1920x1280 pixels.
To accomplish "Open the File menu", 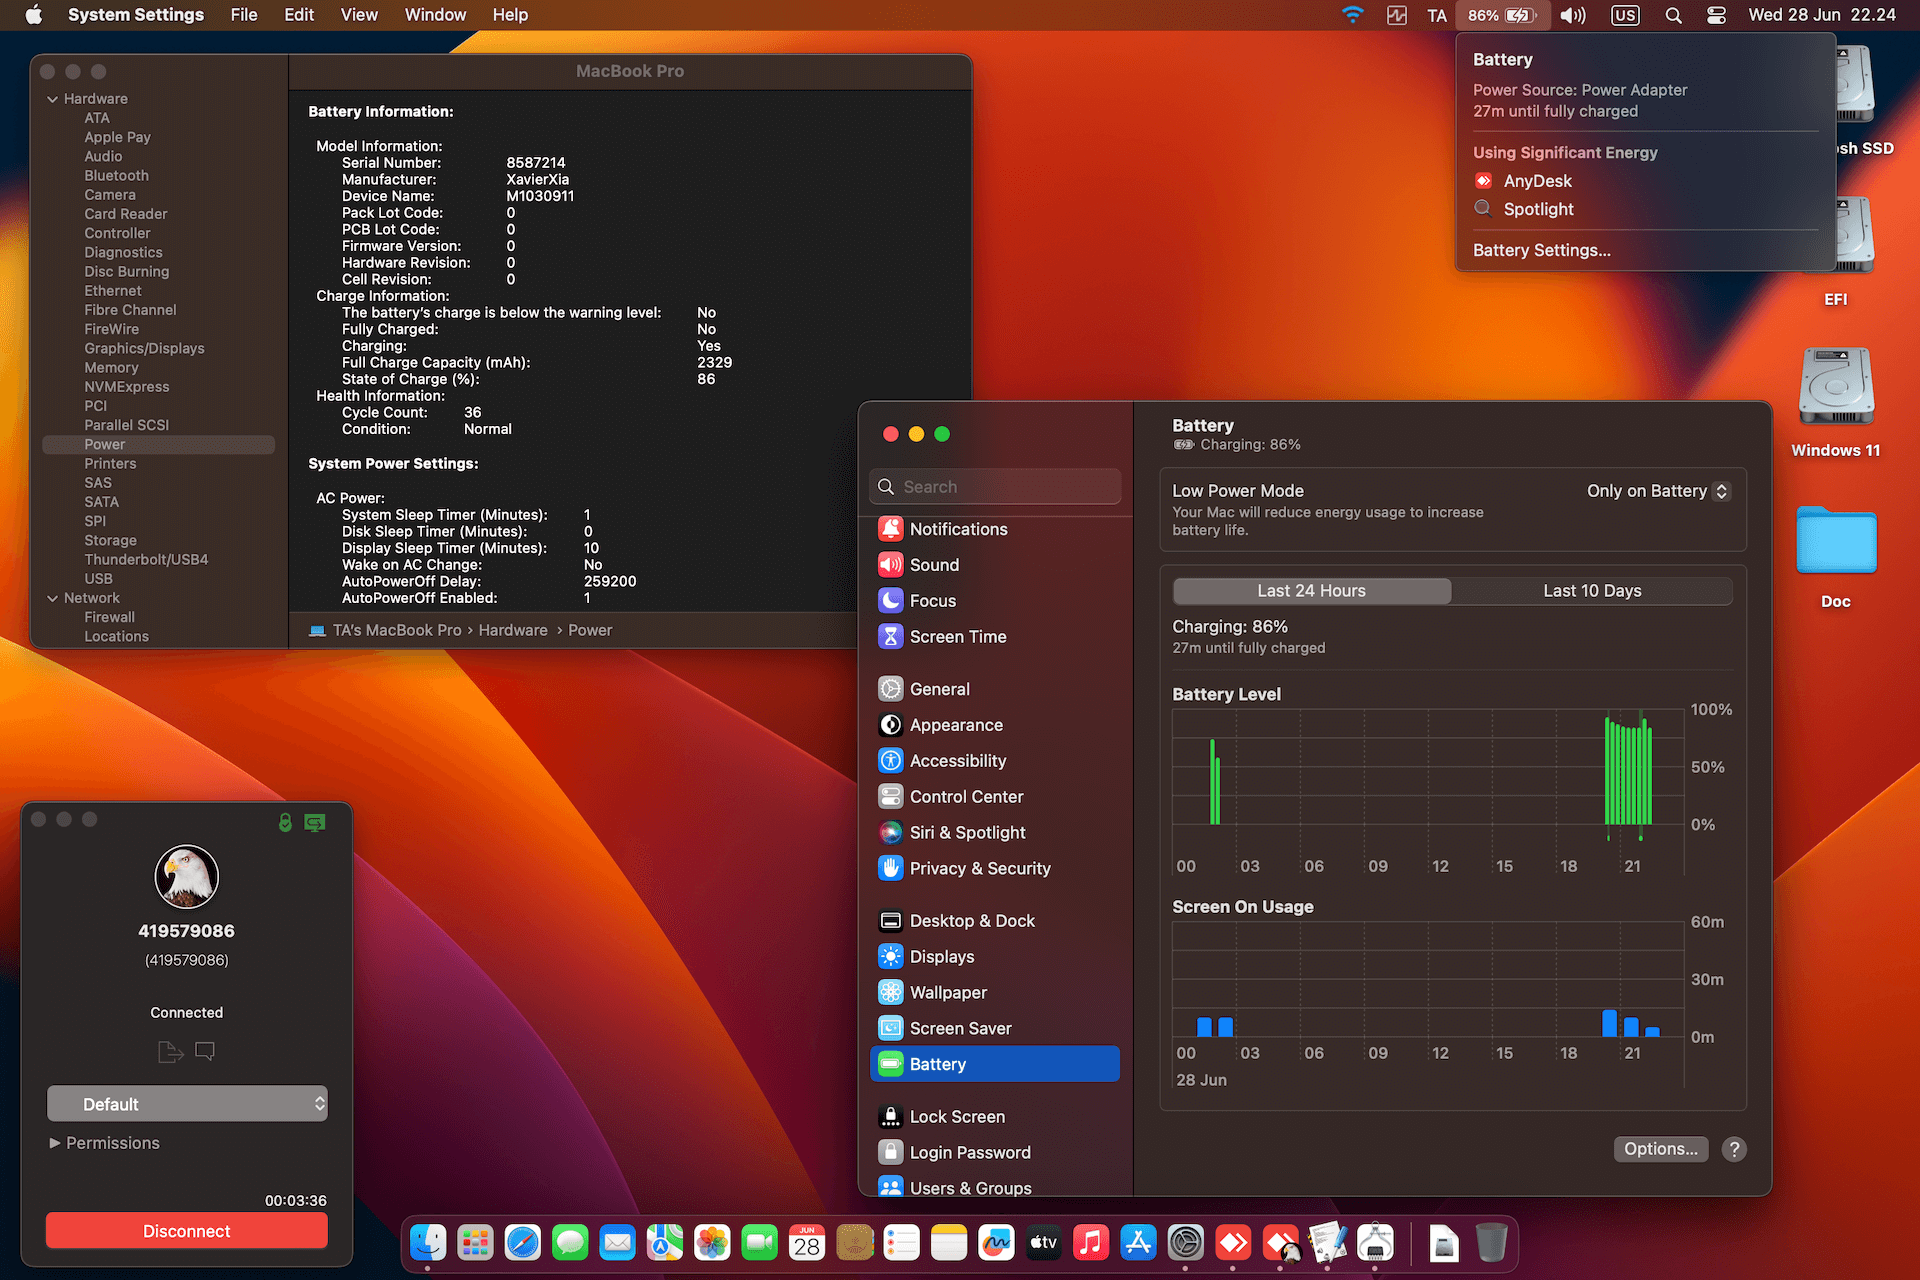I will (243, 15).
